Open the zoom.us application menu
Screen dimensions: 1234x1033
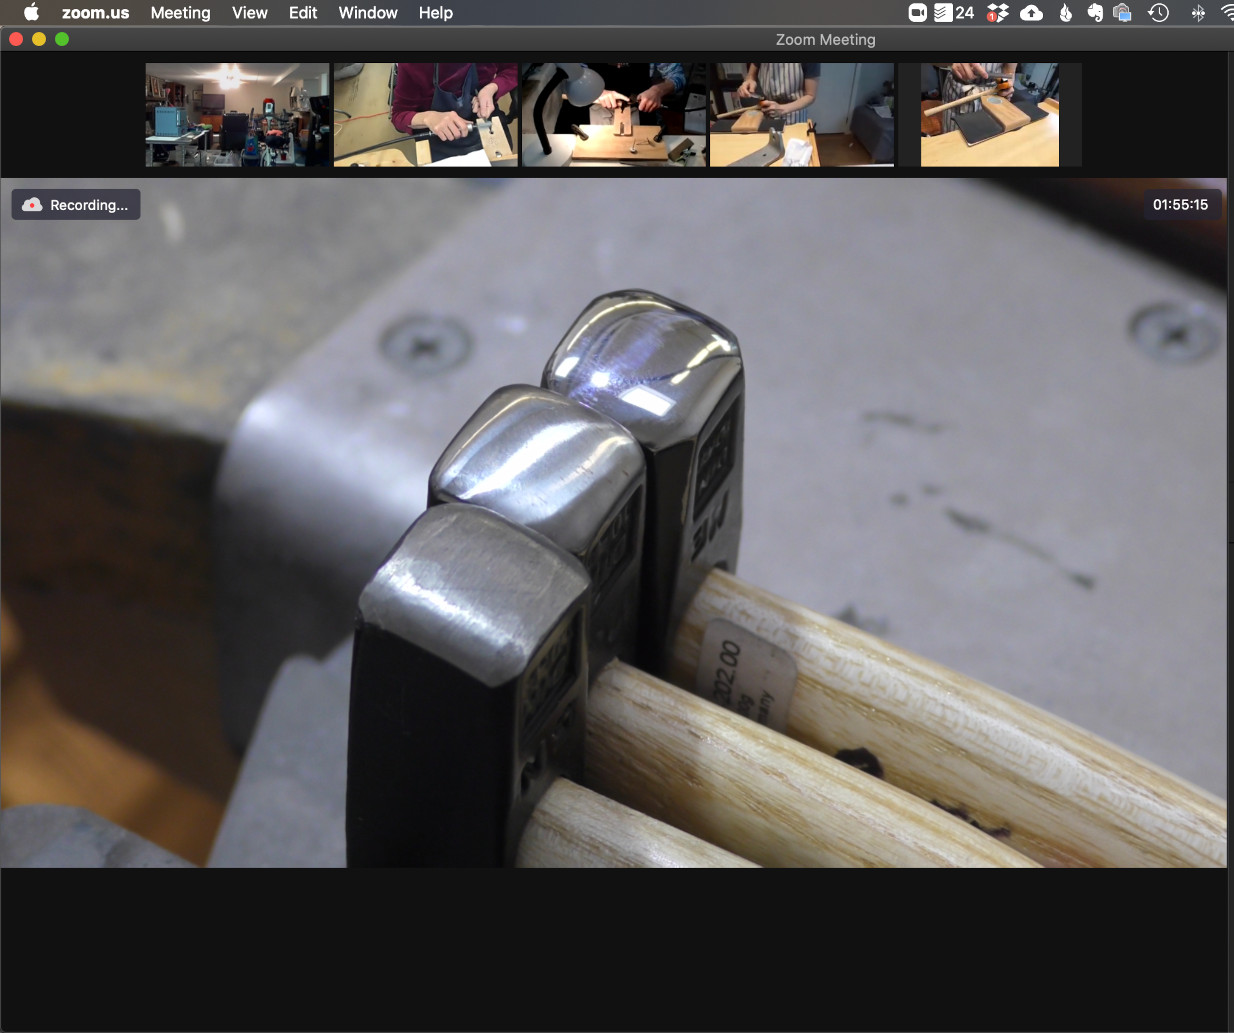click(x=95, y=13)
